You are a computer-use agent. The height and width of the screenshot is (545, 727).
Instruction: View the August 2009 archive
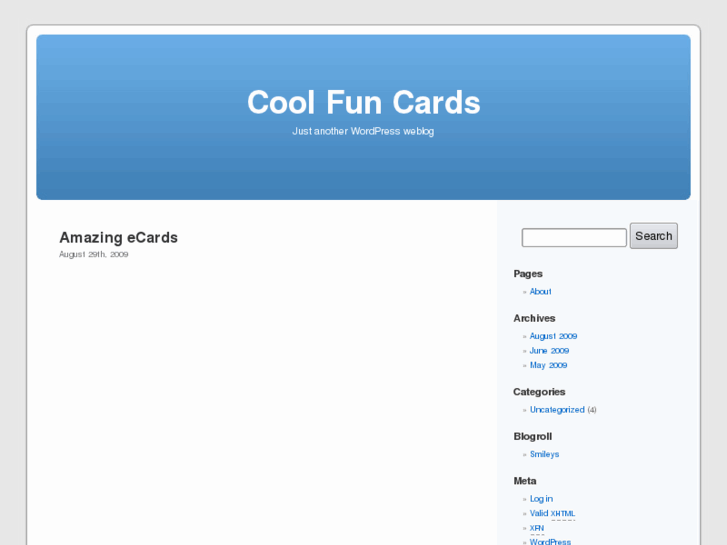pyautogui.click(x=553, y=336)
